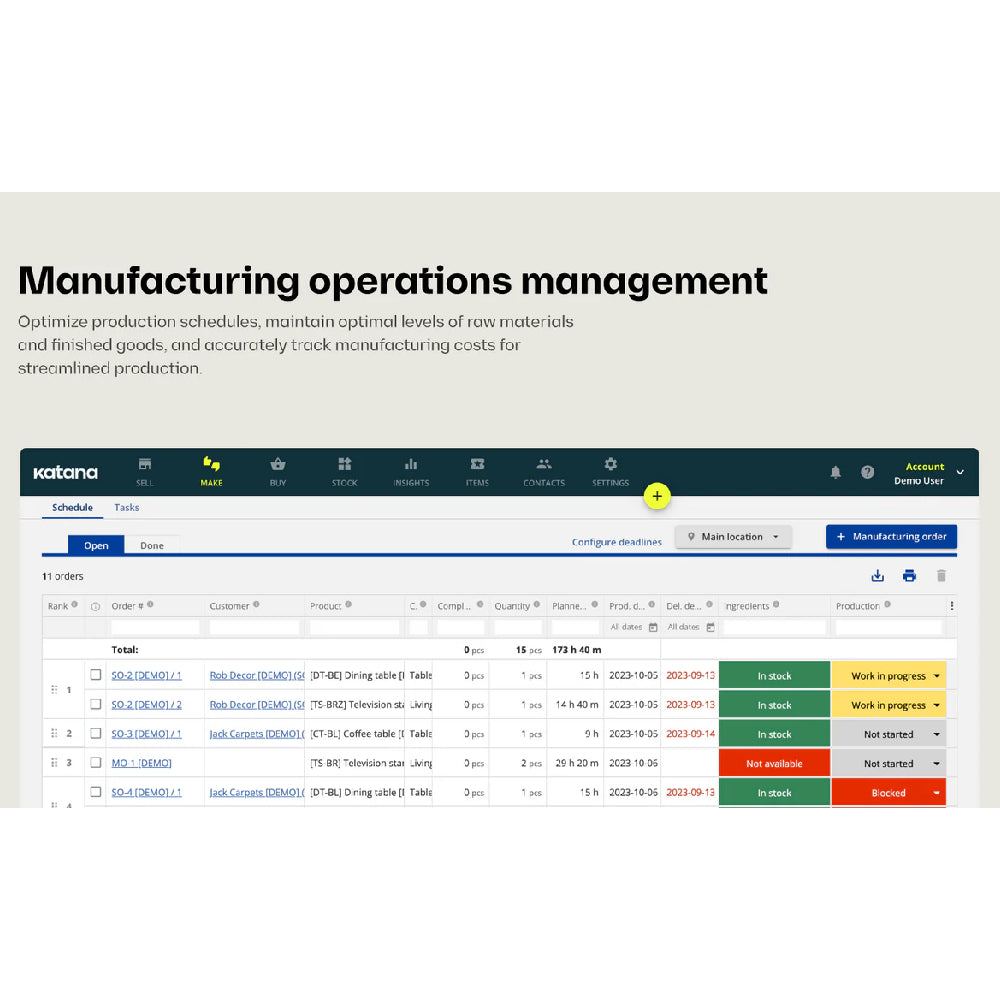Tick the checkbox for MO-1 [DEMO]
The image size is (1000, 1000).
pos(96,763)
